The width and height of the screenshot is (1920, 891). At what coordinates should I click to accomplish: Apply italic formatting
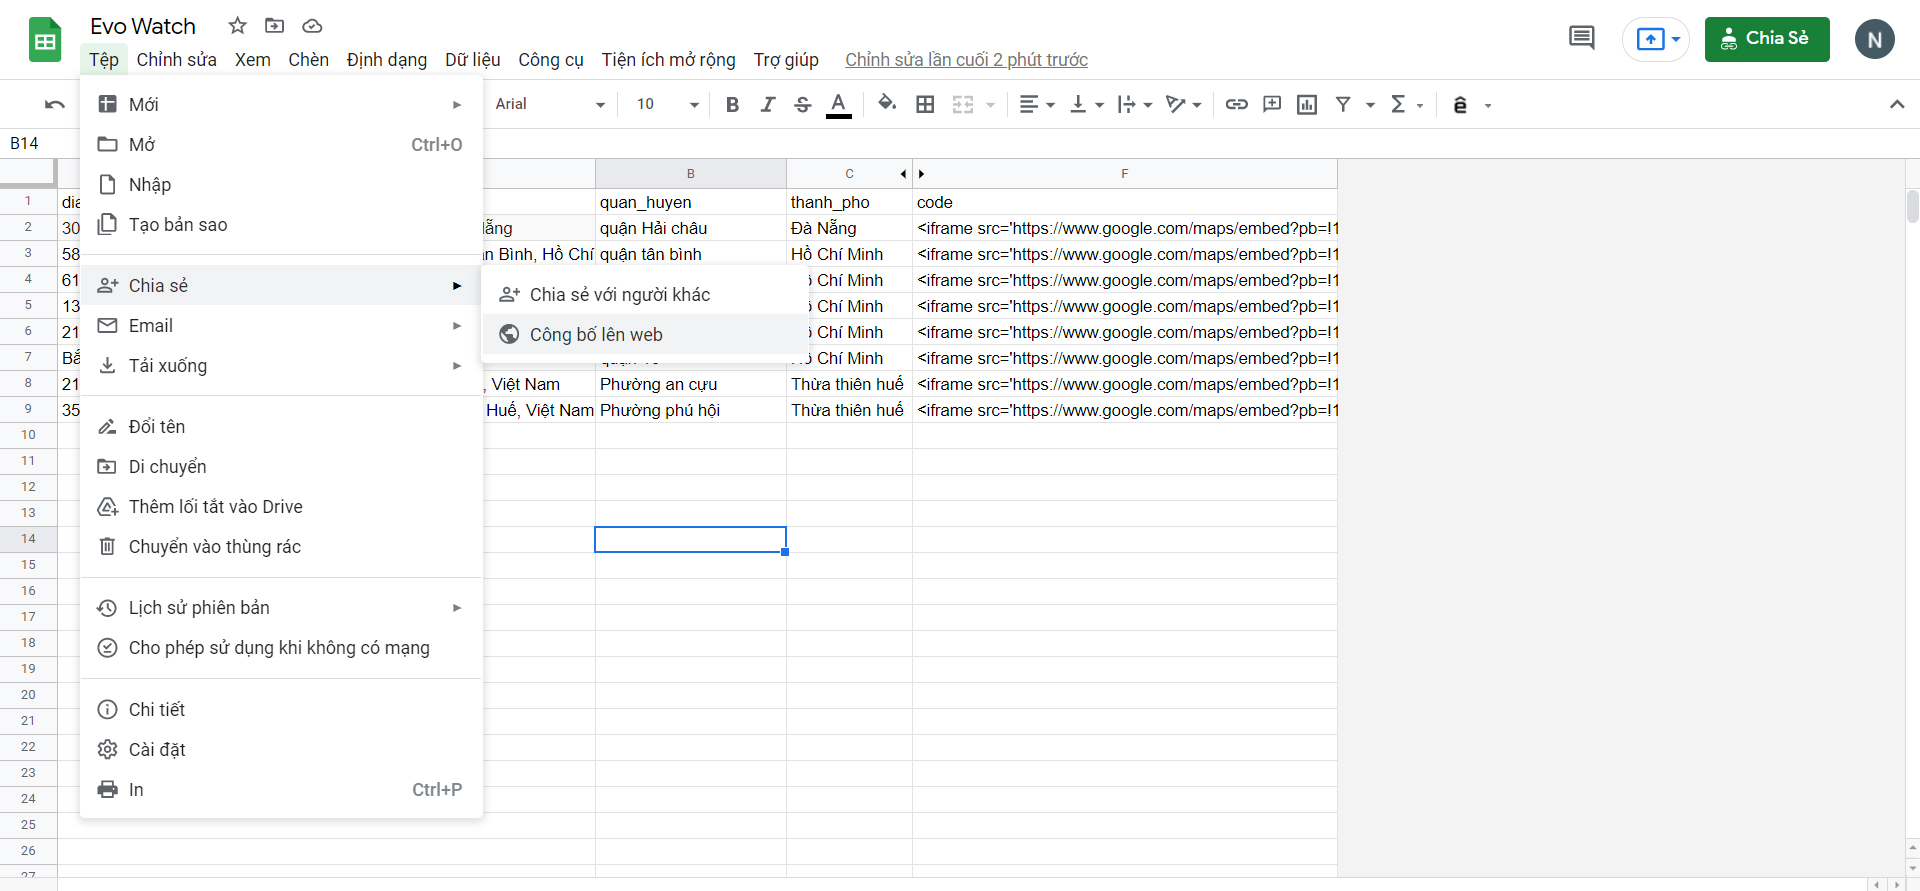(x=767, y=105)
